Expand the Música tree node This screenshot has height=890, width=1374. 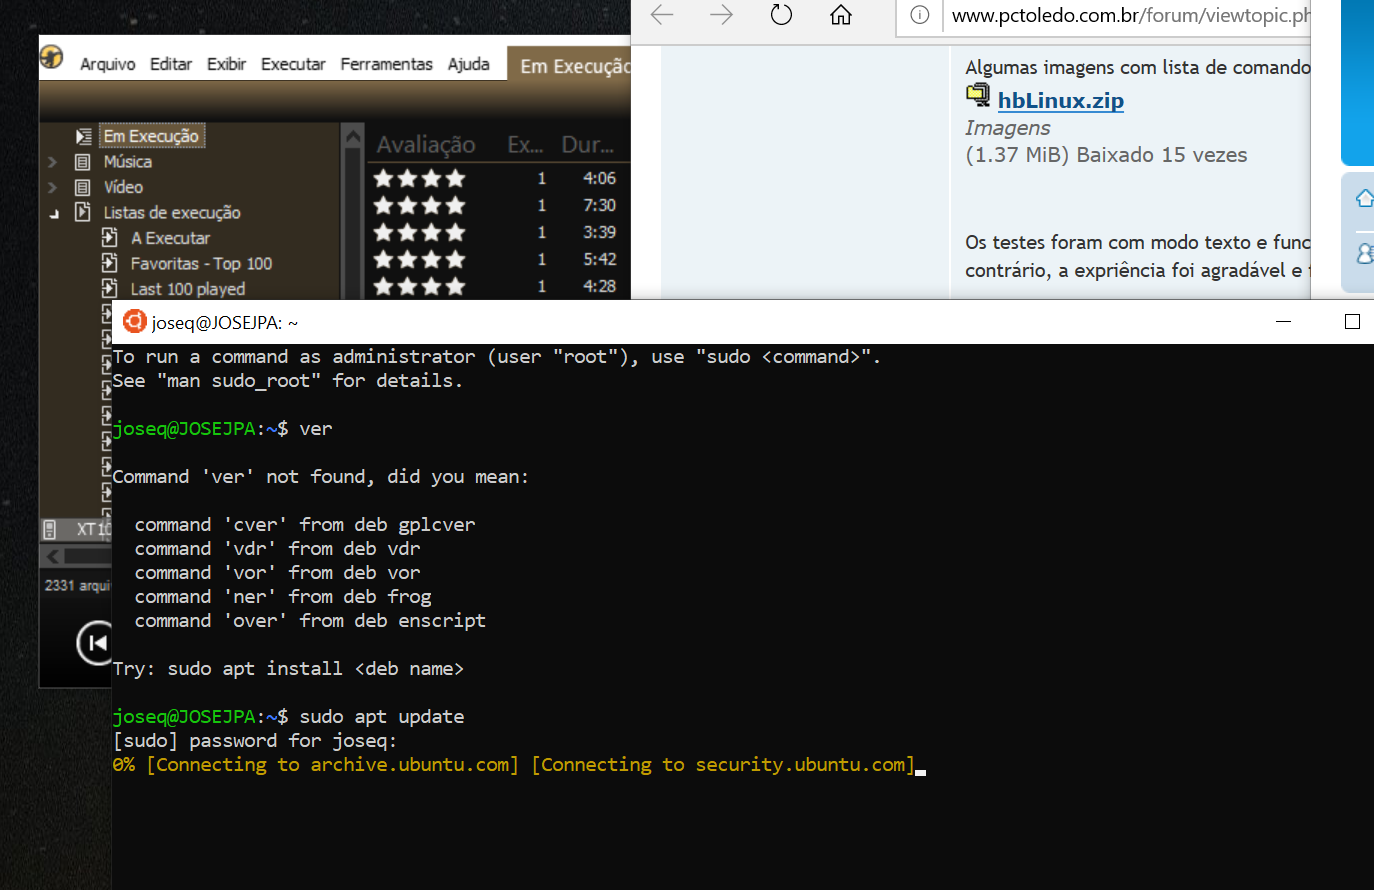click(x=53, y=162)
